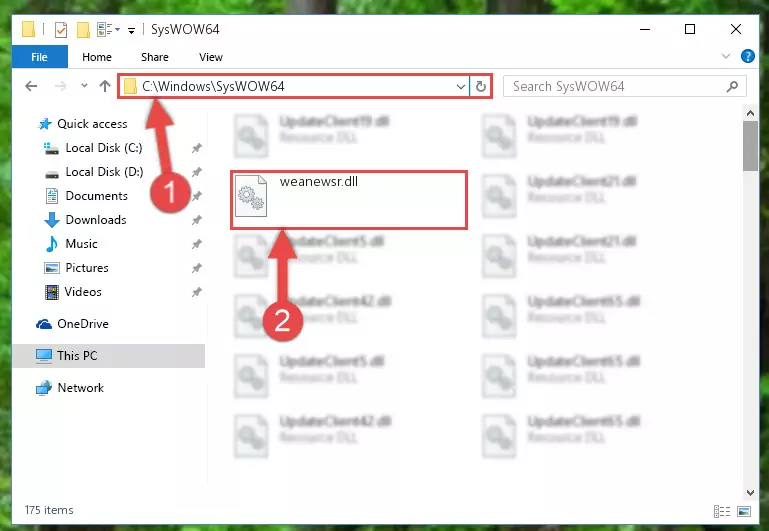Minimize the SysWOW64 window
Viewport: 769px width, 531px height.
click(645, 29)
